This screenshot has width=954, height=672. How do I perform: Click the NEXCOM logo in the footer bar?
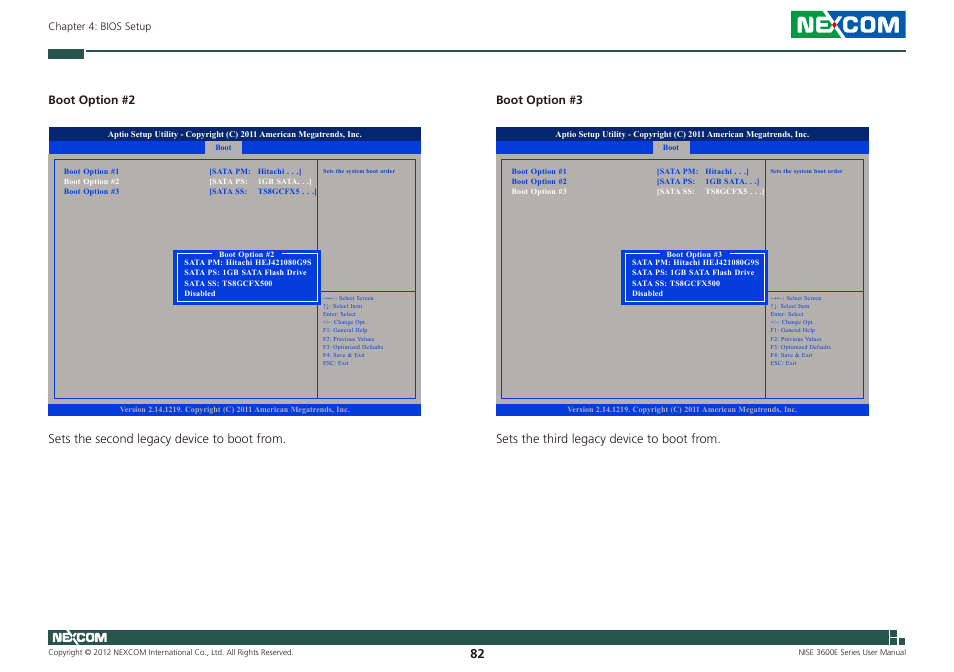pos(80,637)
